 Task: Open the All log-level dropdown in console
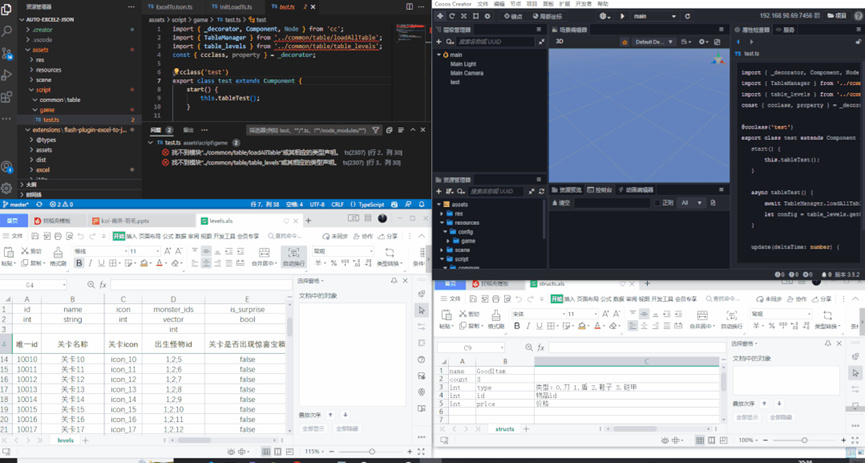(x=690, y=203)
